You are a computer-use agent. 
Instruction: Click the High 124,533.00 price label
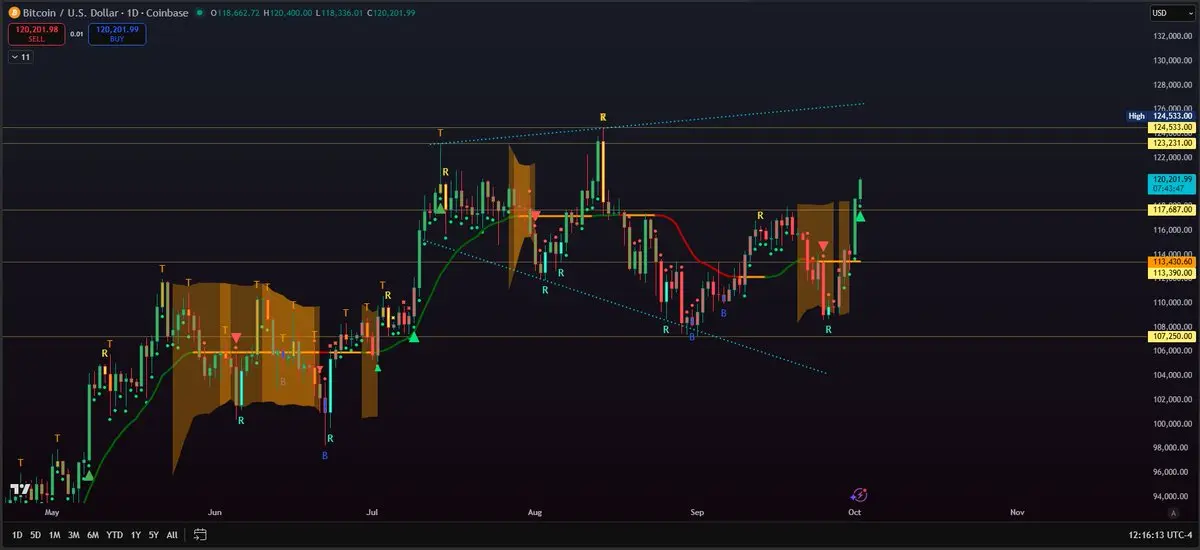click(x=1163, y=116)
